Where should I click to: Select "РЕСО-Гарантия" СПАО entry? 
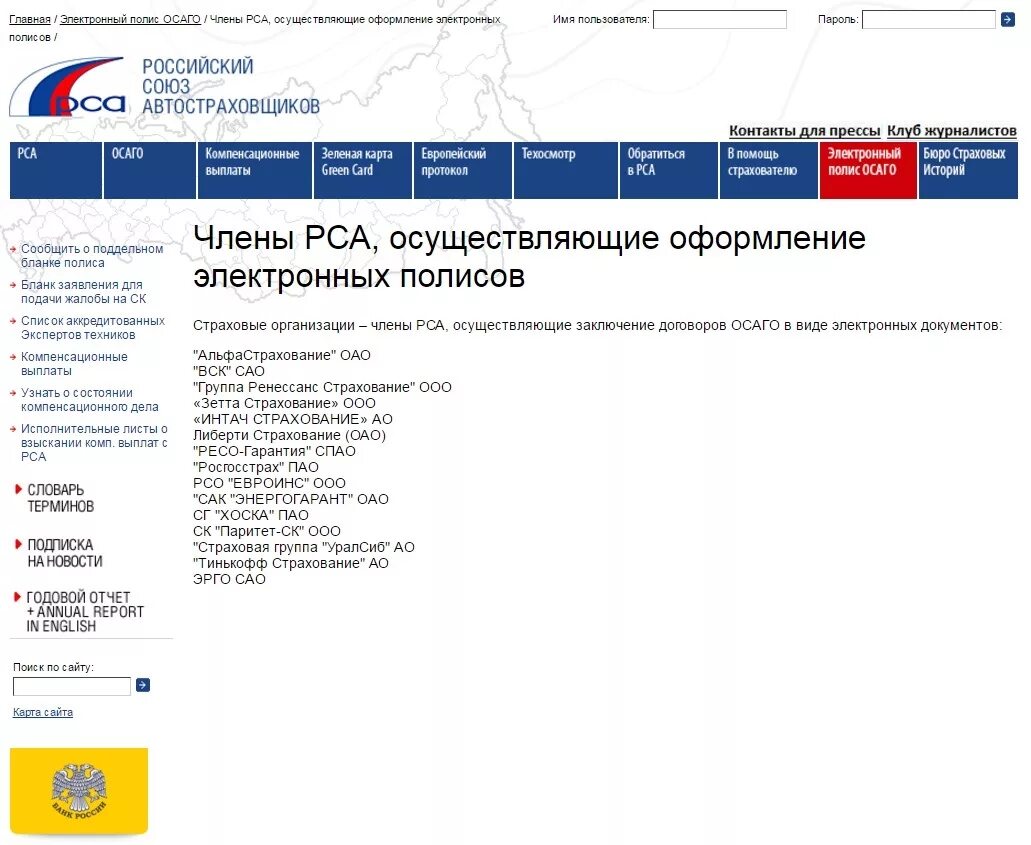click(274, 451)
